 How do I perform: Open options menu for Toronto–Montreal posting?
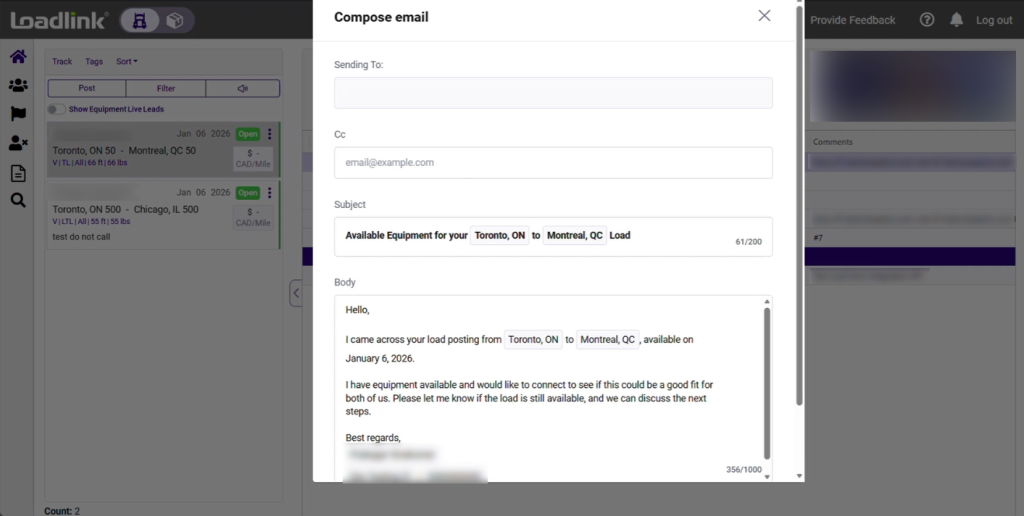pos(270,135)
